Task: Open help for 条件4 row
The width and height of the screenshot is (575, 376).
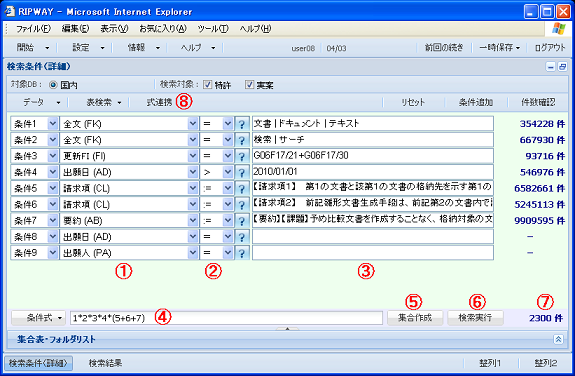Action: tap(242, 172)
